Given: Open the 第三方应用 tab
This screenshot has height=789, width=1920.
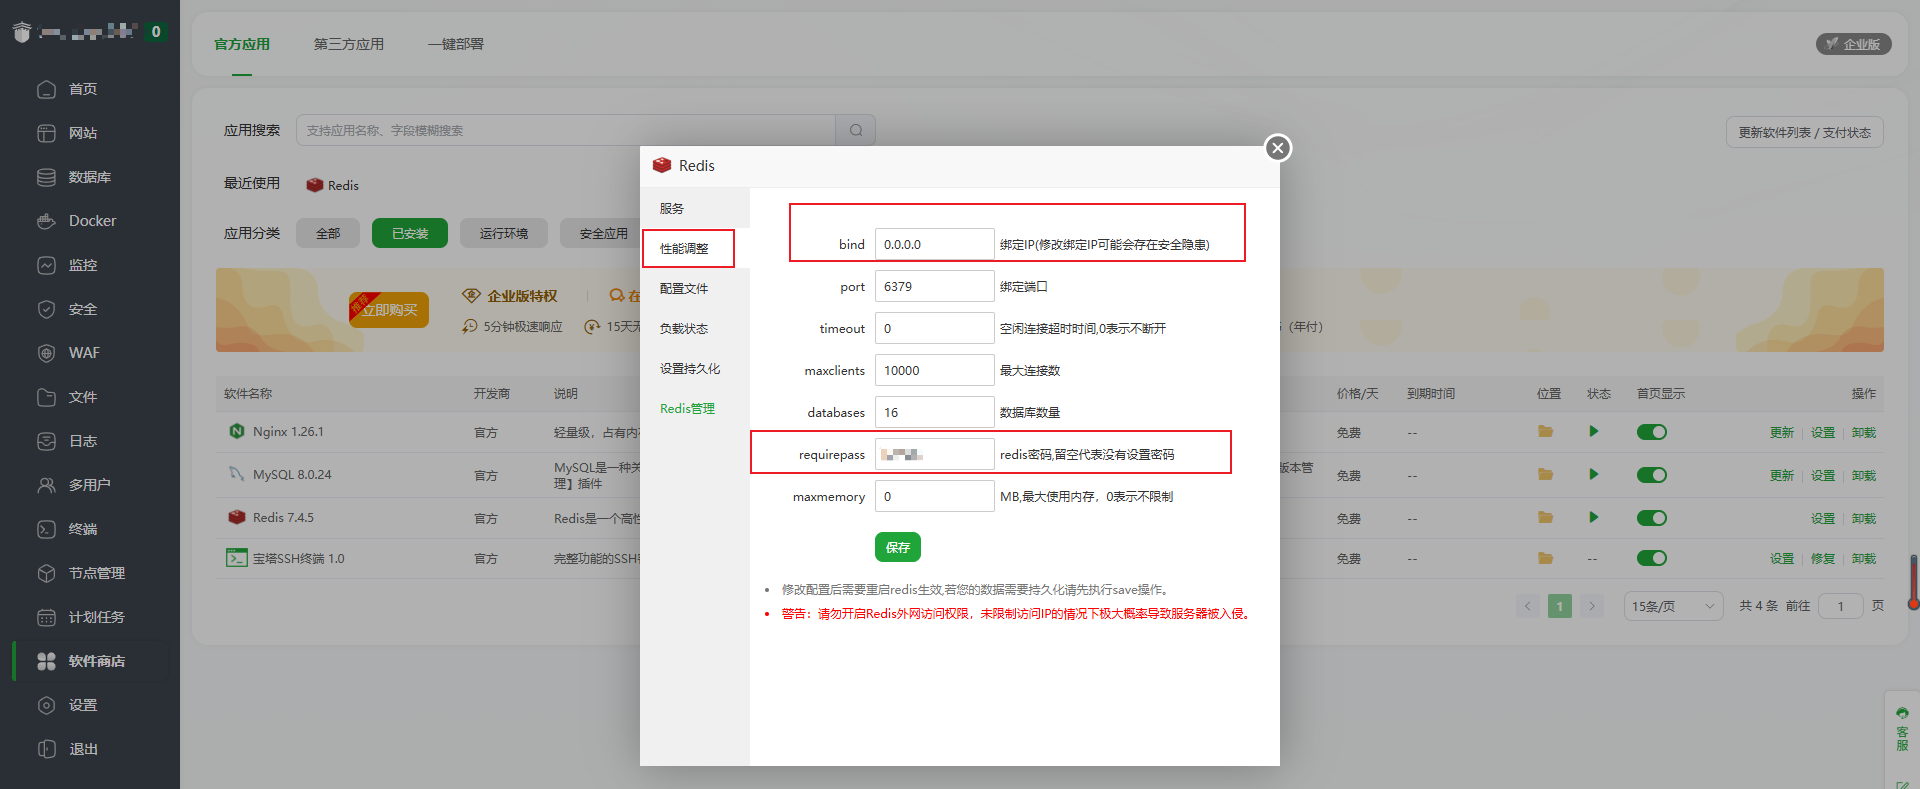Looking at the screenshot, I should tap(348, 44).
